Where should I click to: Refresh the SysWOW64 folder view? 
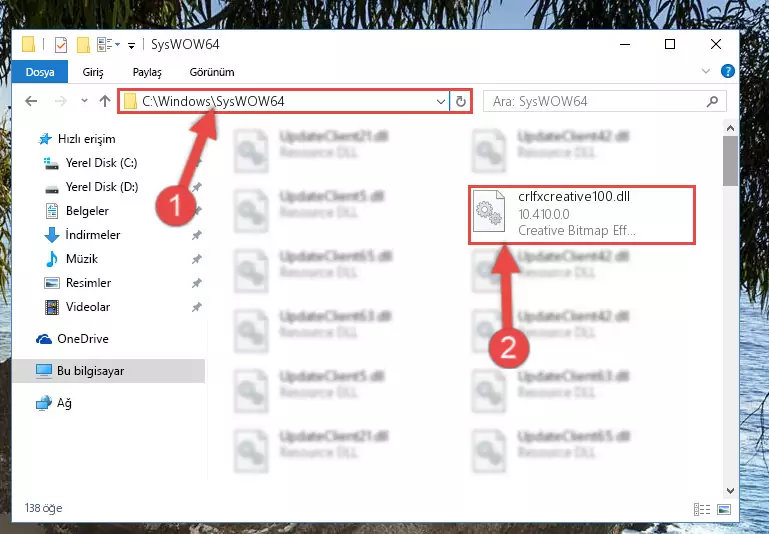click(461, 102)
